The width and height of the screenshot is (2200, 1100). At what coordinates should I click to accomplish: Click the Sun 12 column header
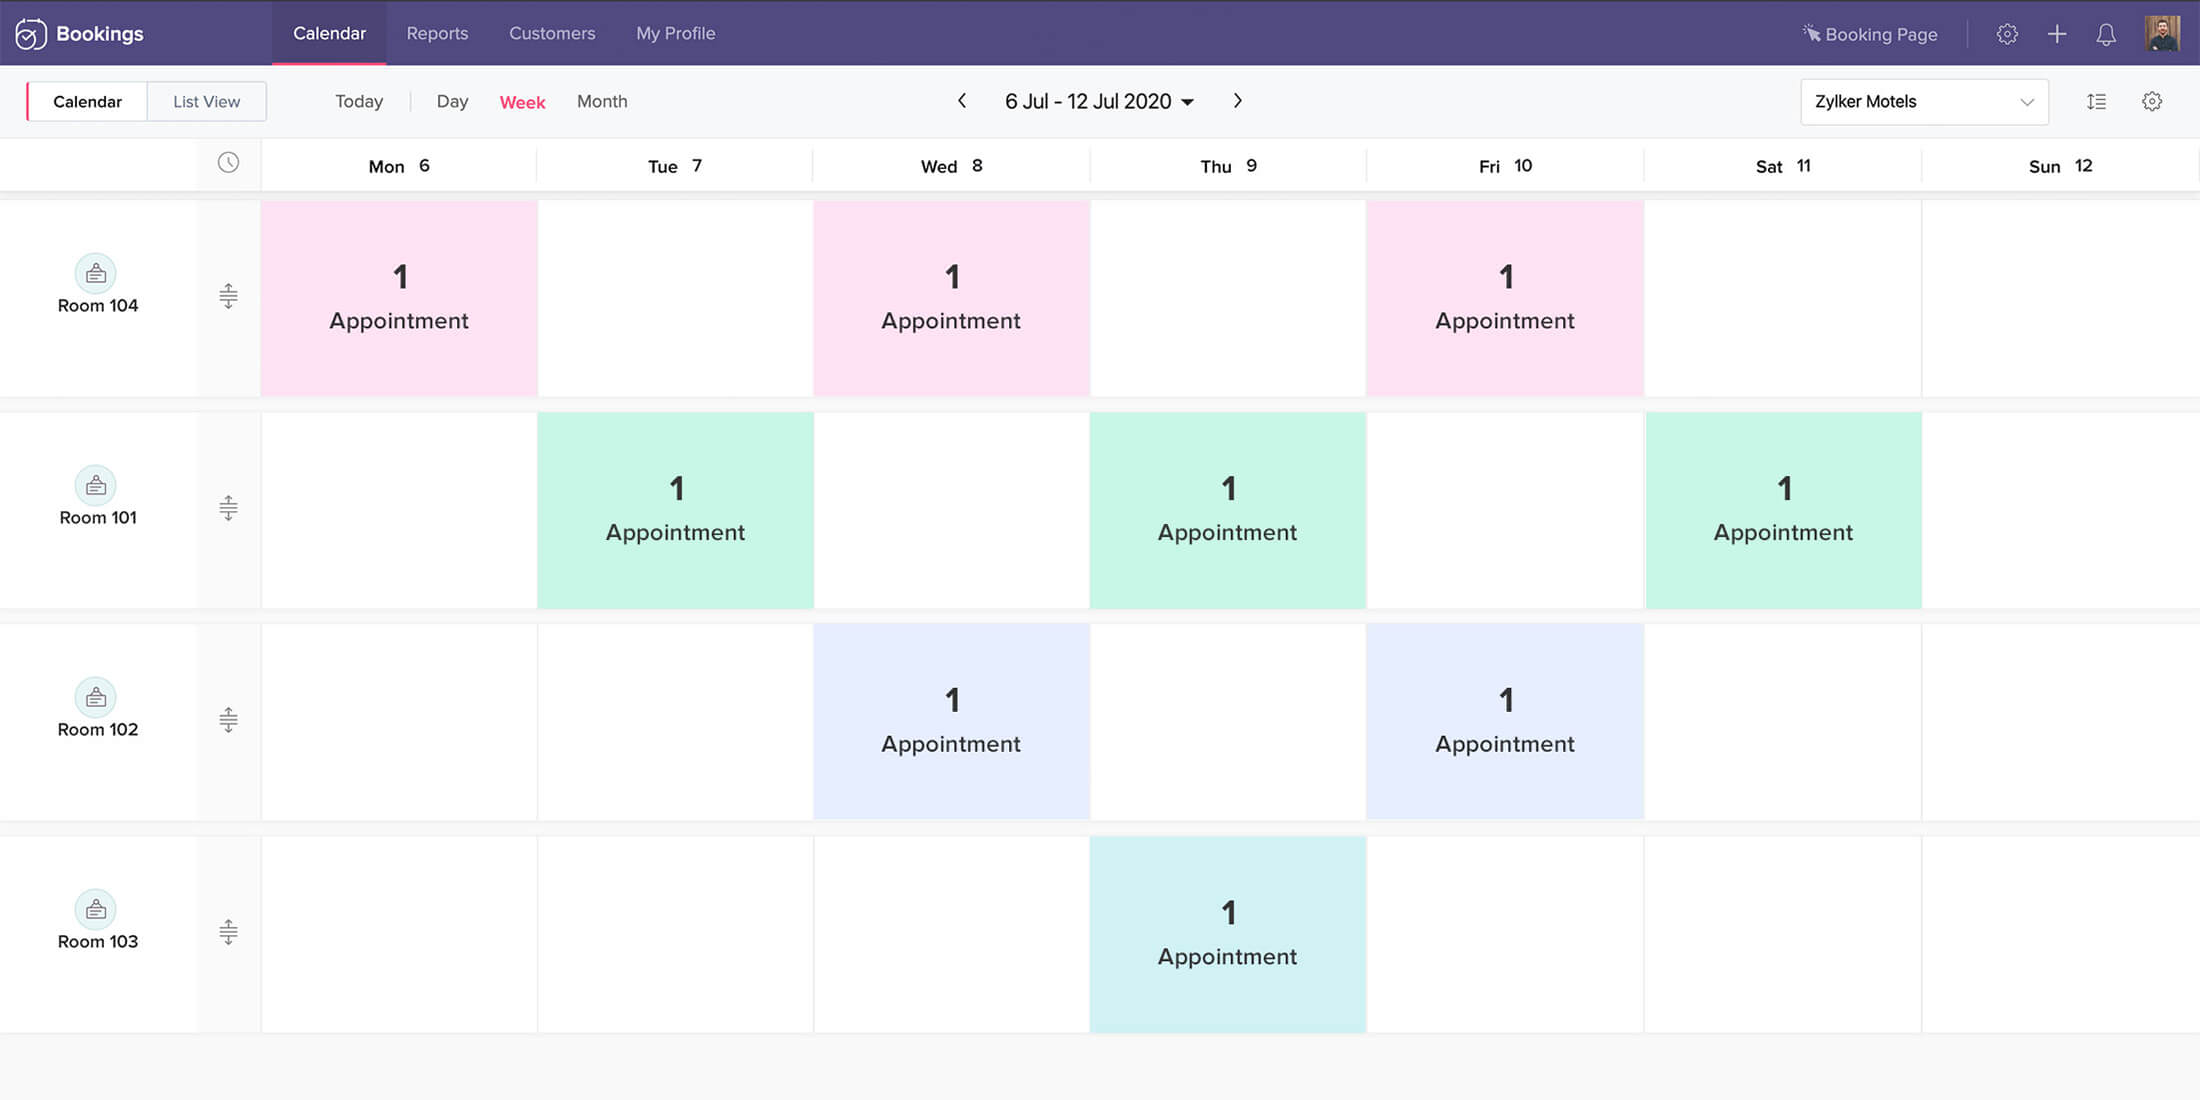click(2060, 166)
